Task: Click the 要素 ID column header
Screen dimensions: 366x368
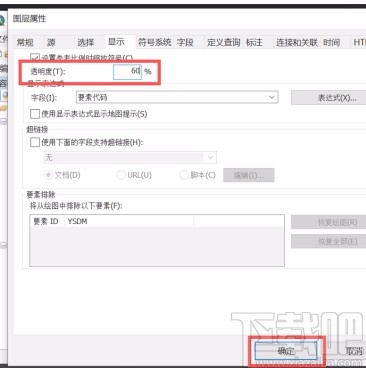Action: pyautogui.click(x=47, y=221)
